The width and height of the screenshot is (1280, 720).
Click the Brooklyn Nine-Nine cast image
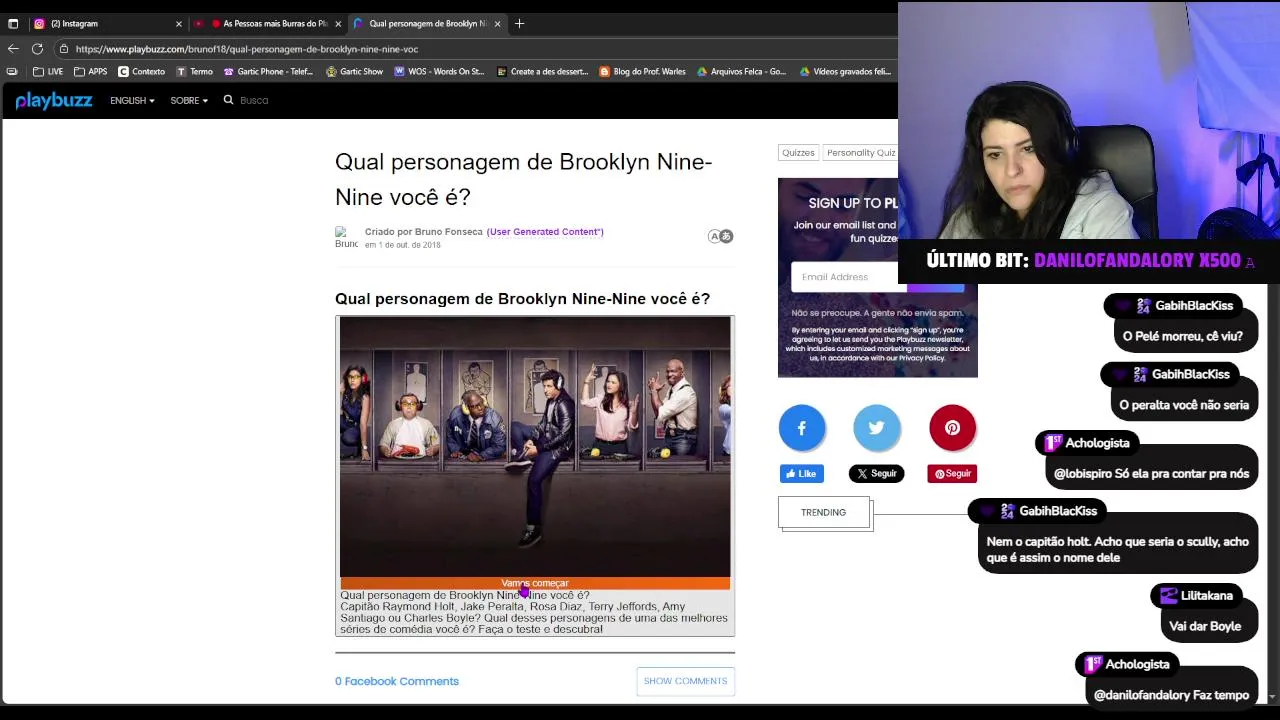pos(535,447)
